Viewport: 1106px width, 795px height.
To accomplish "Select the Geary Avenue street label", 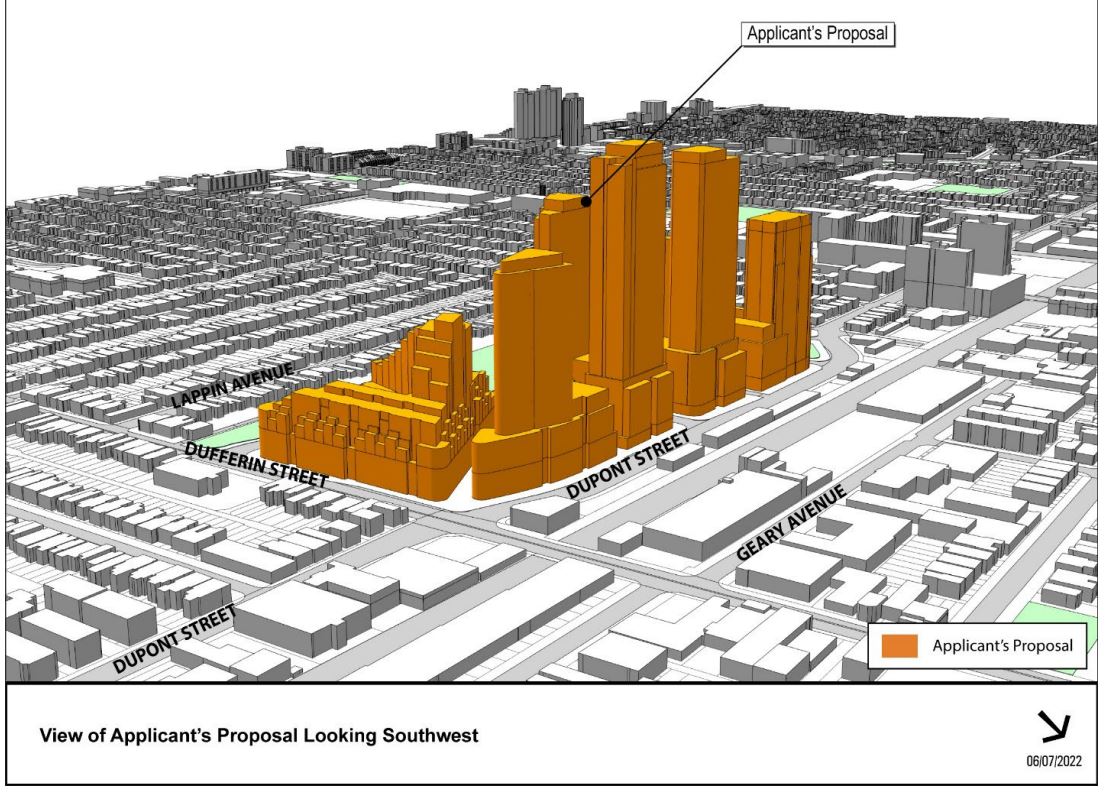I will 791,524.
